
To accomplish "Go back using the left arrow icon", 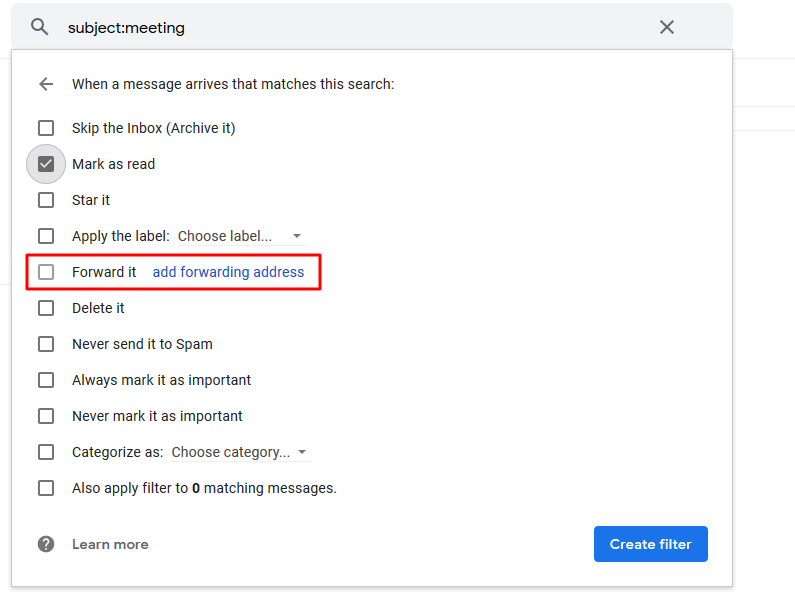I will click(x=46, y=84).
